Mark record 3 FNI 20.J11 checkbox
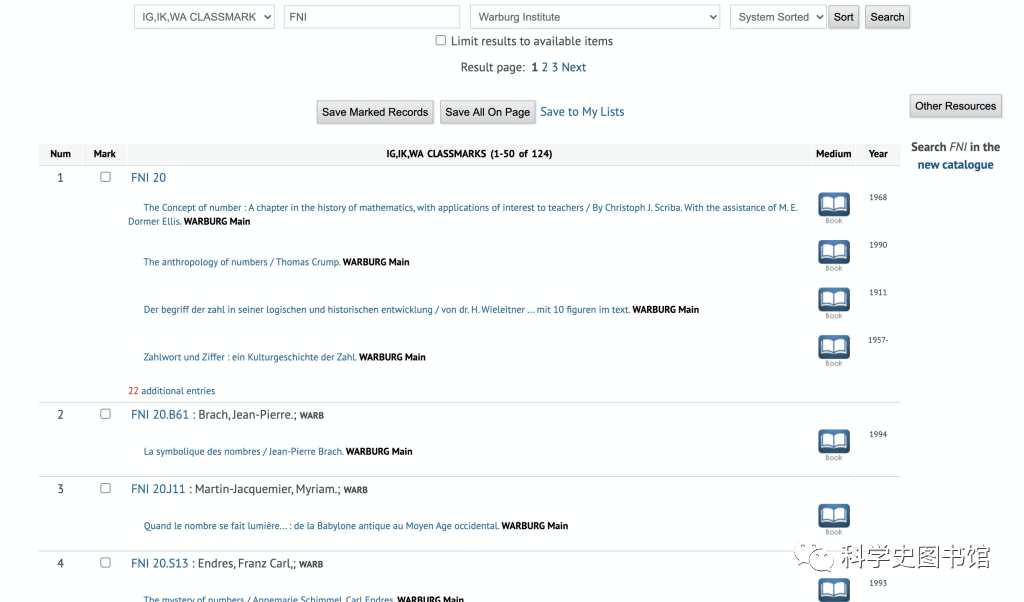This screenshot has height=602, width=1024. pos(105,488)
